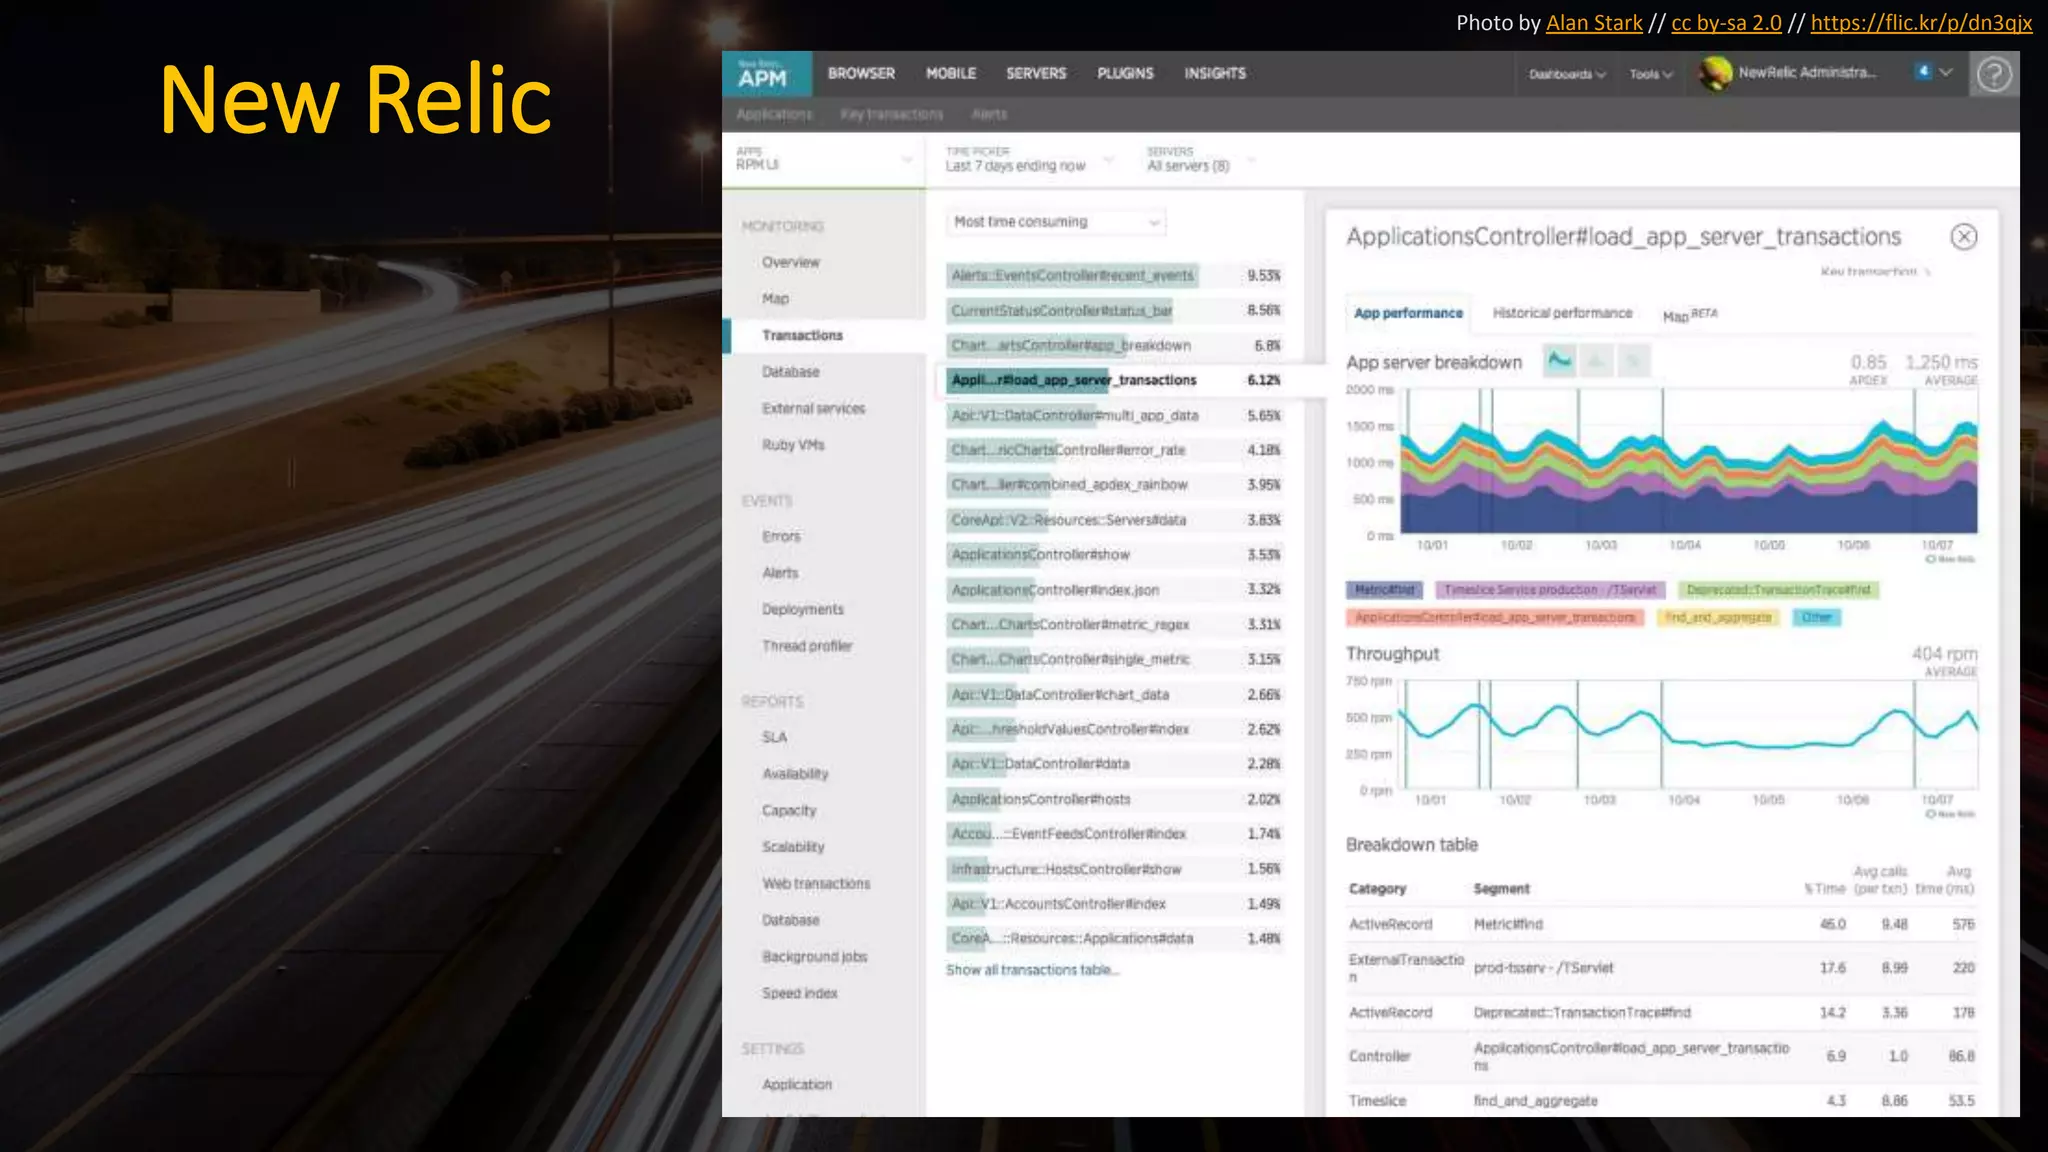
Task: Open the Apps picker showing RPM UI
Action: coord(823,159)
